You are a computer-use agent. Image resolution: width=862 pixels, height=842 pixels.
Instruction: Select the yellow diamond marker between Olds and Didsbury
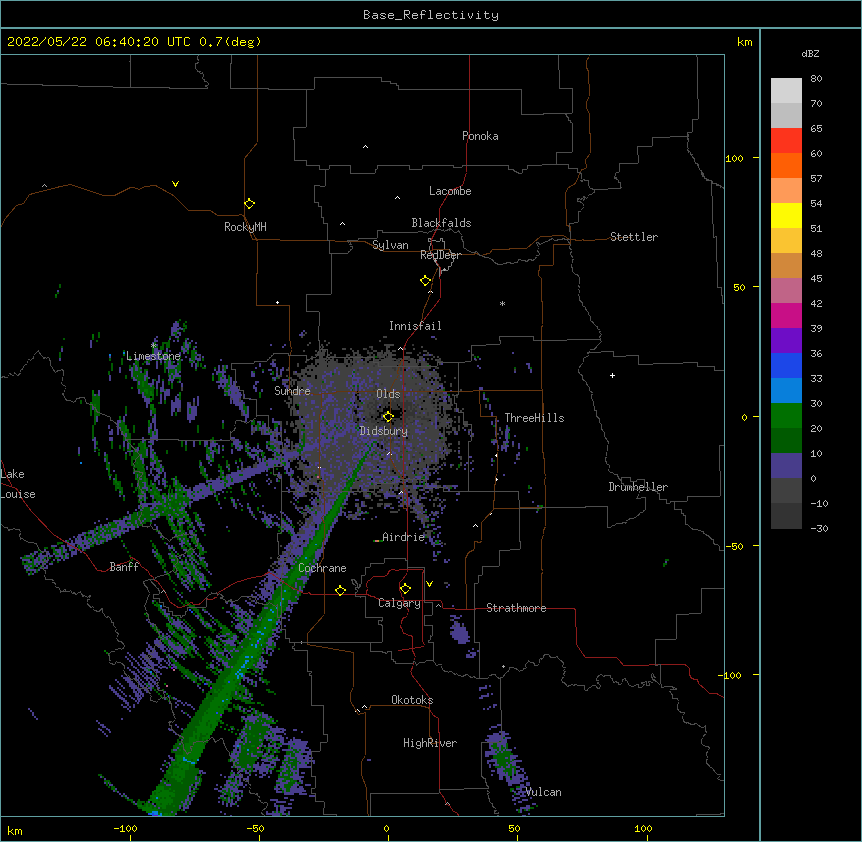[388, 416]
